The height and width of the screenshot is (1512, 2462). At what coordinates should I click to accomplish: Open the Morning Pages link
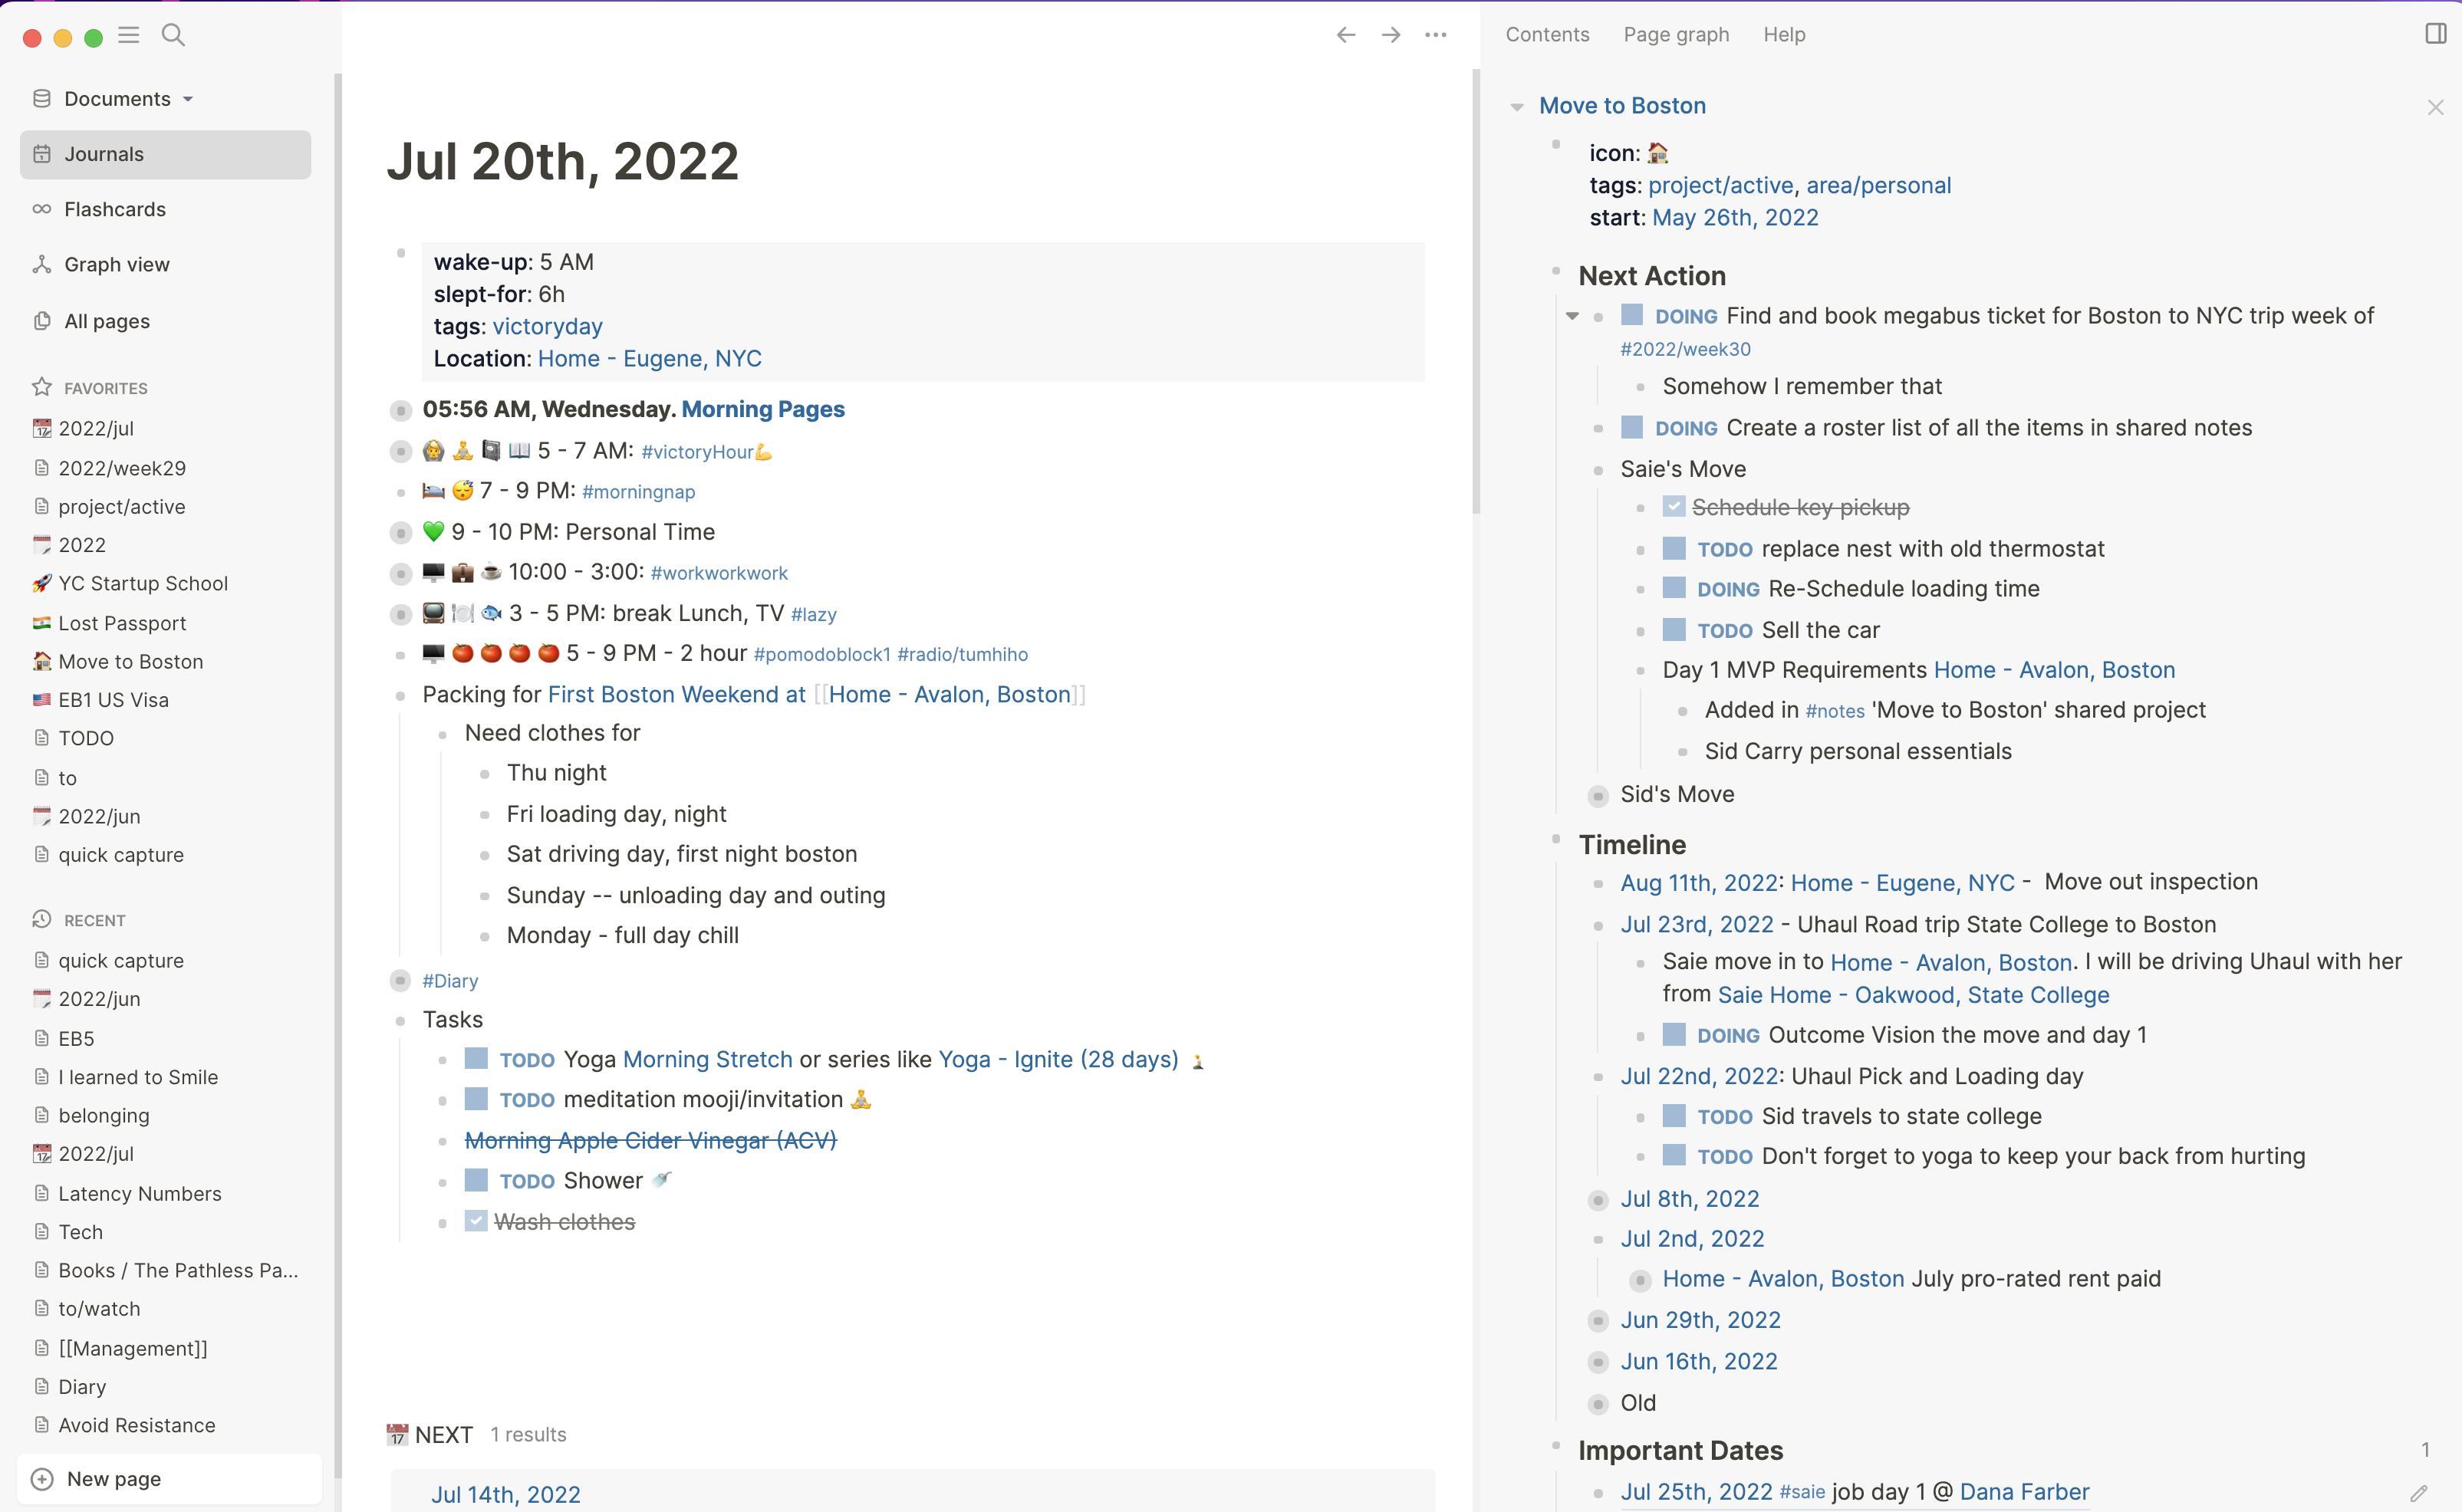coord(763,409)
